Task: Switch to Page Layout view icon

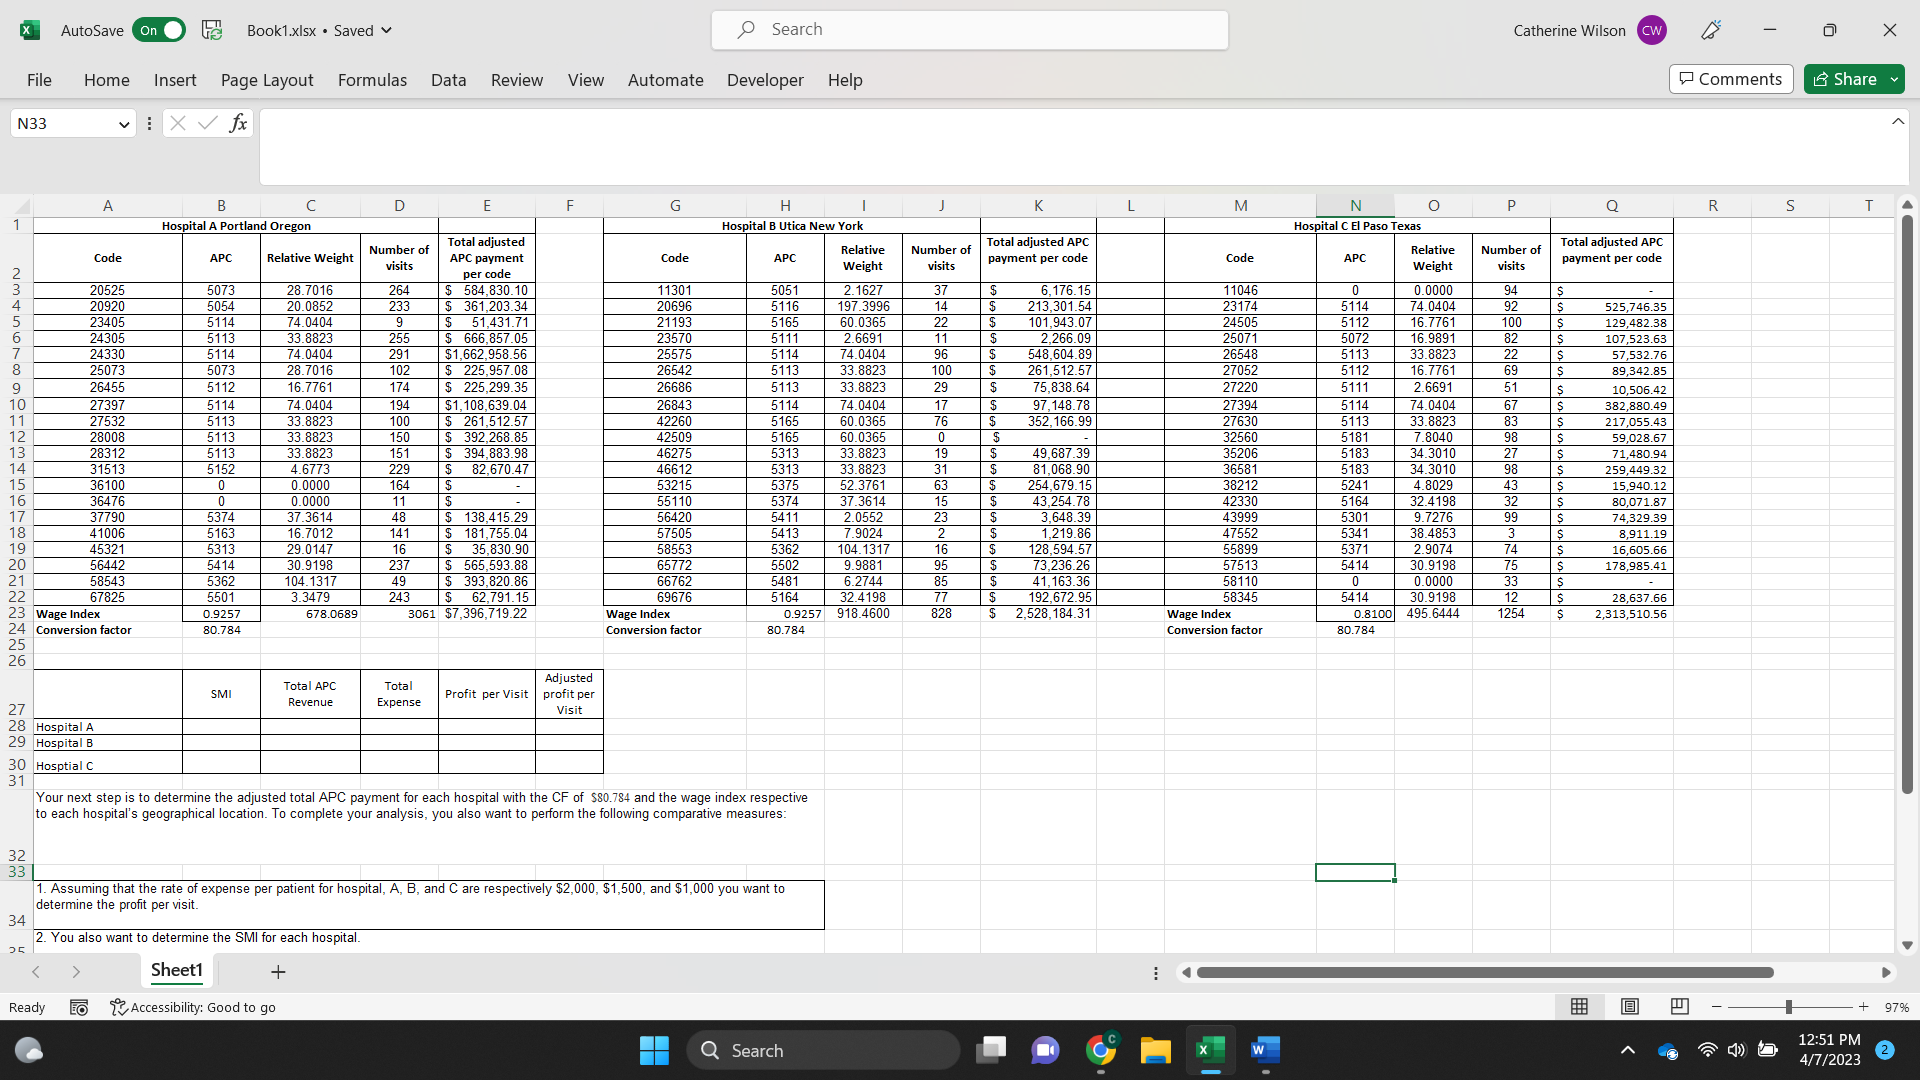Action: pyautogui.click(x=1629, y=1006)
